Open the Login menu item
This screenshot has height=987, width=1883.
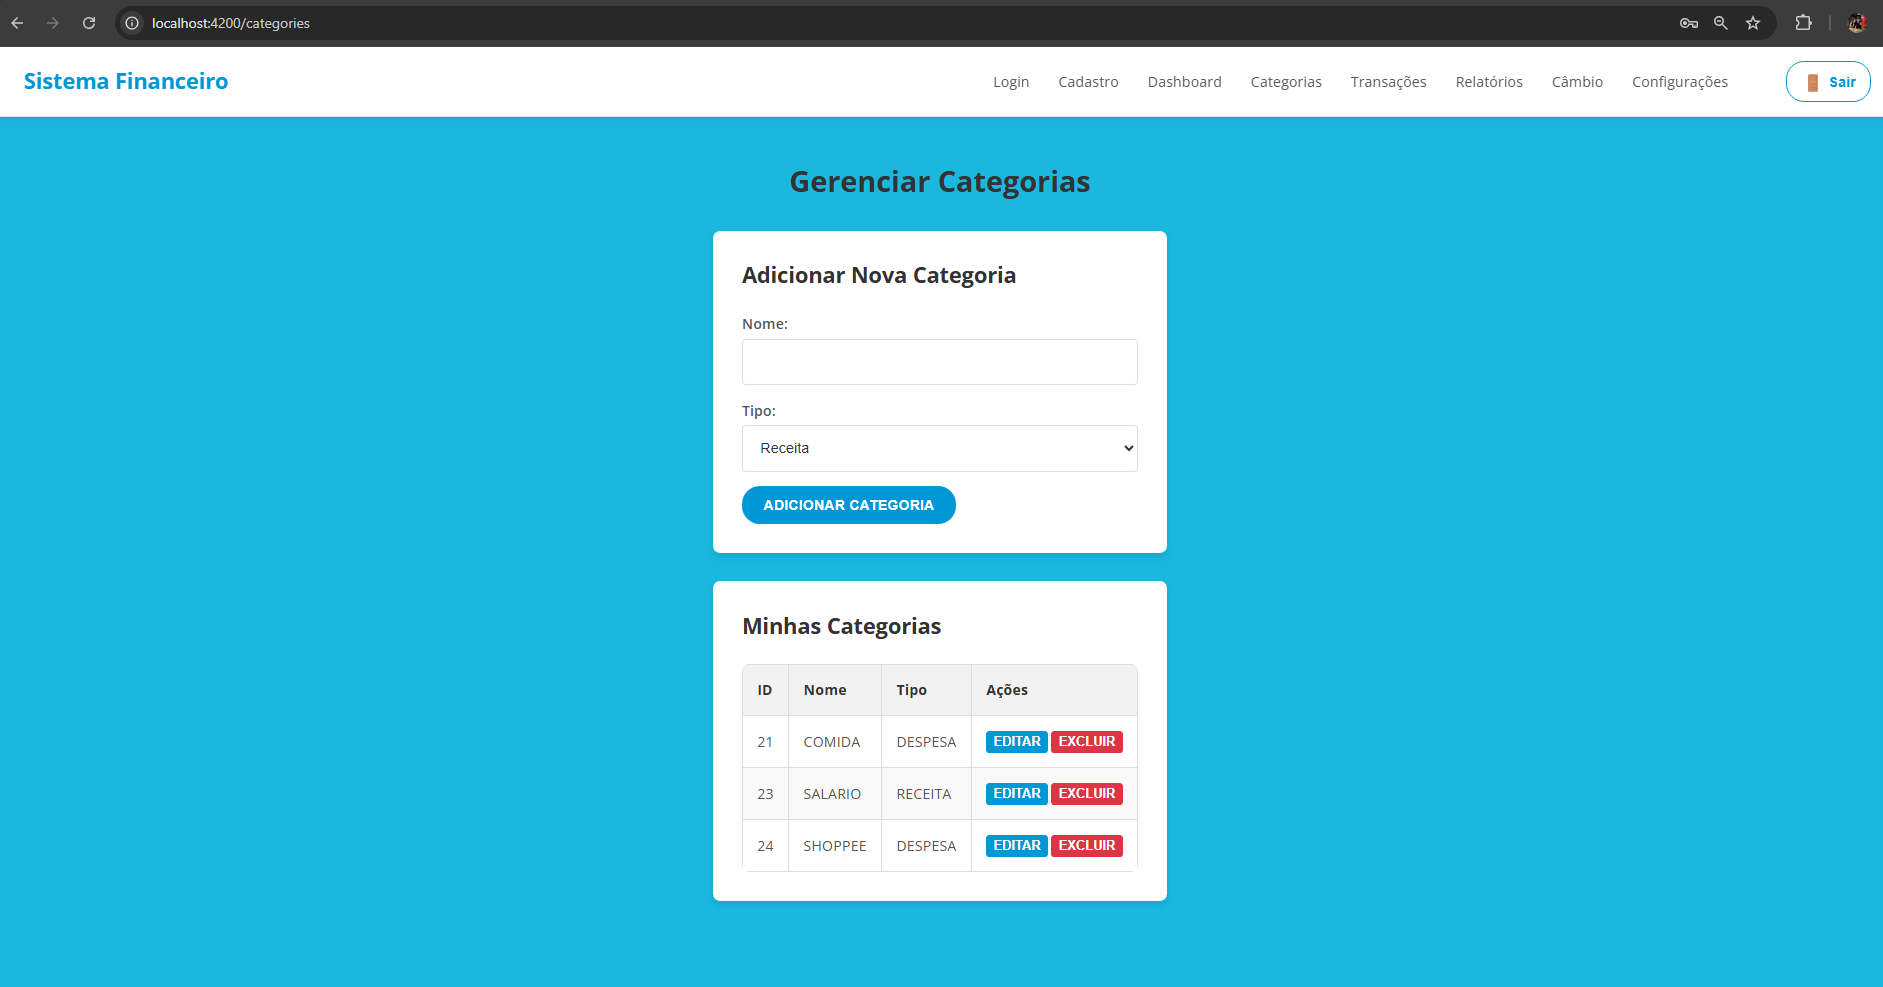[x=1011, y=82]
